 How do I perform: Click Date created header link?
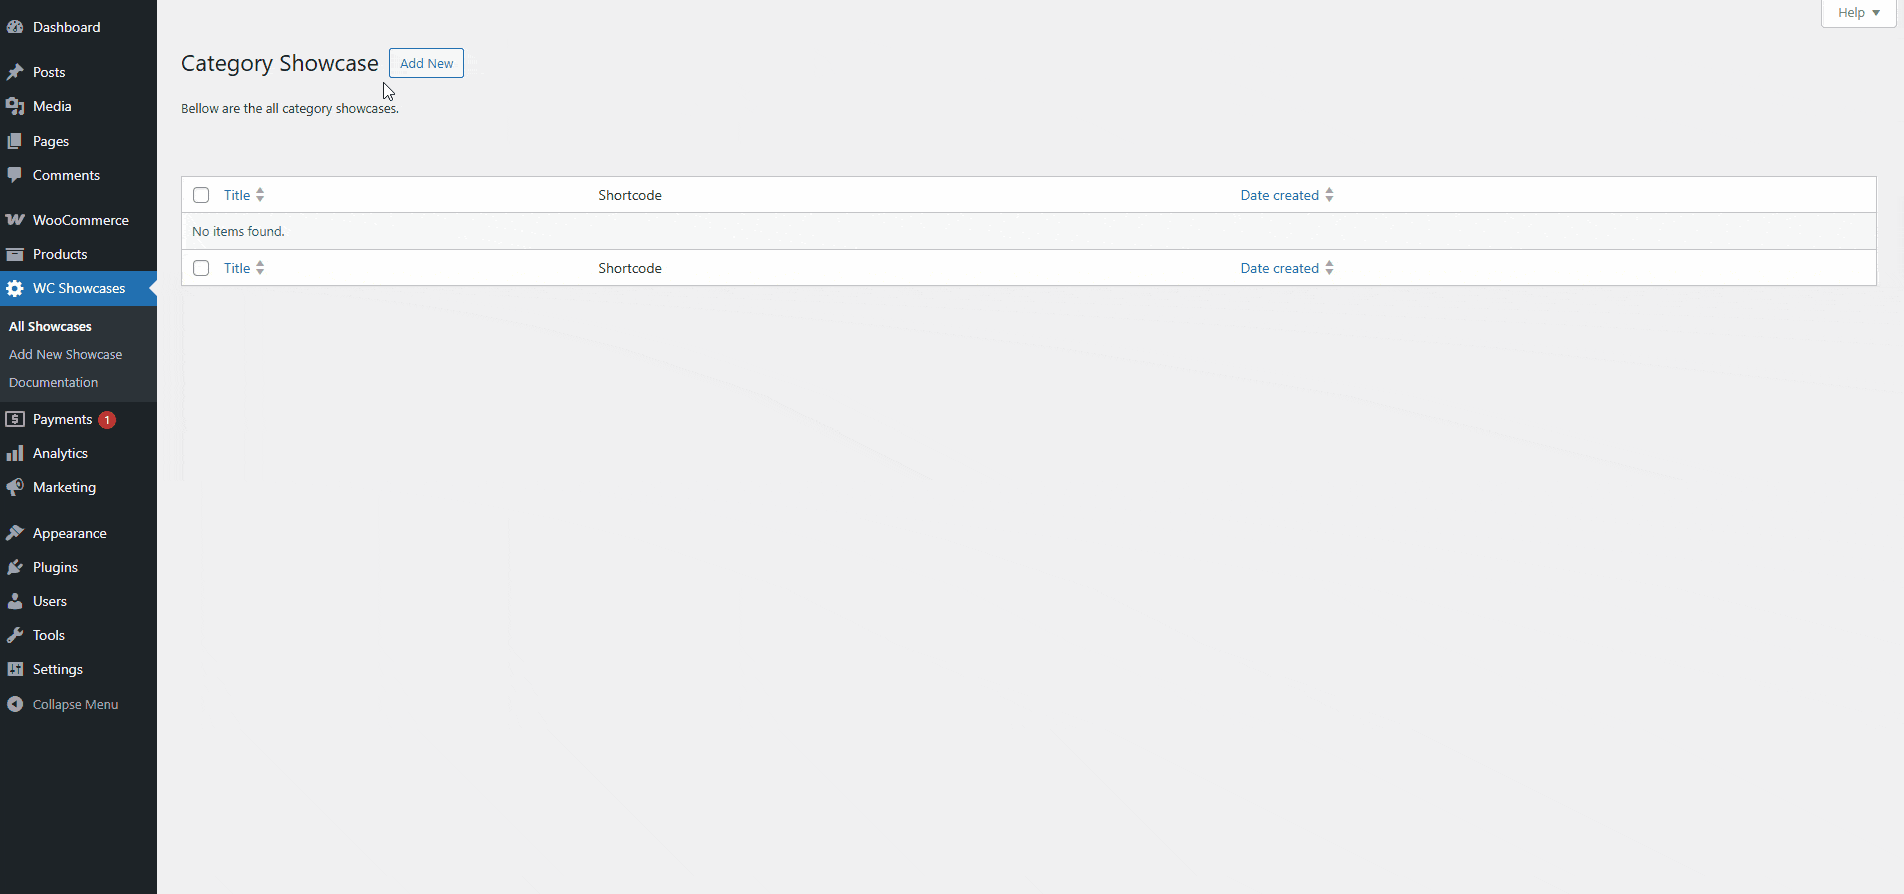pyautogui.click(x=1279, y=195)
